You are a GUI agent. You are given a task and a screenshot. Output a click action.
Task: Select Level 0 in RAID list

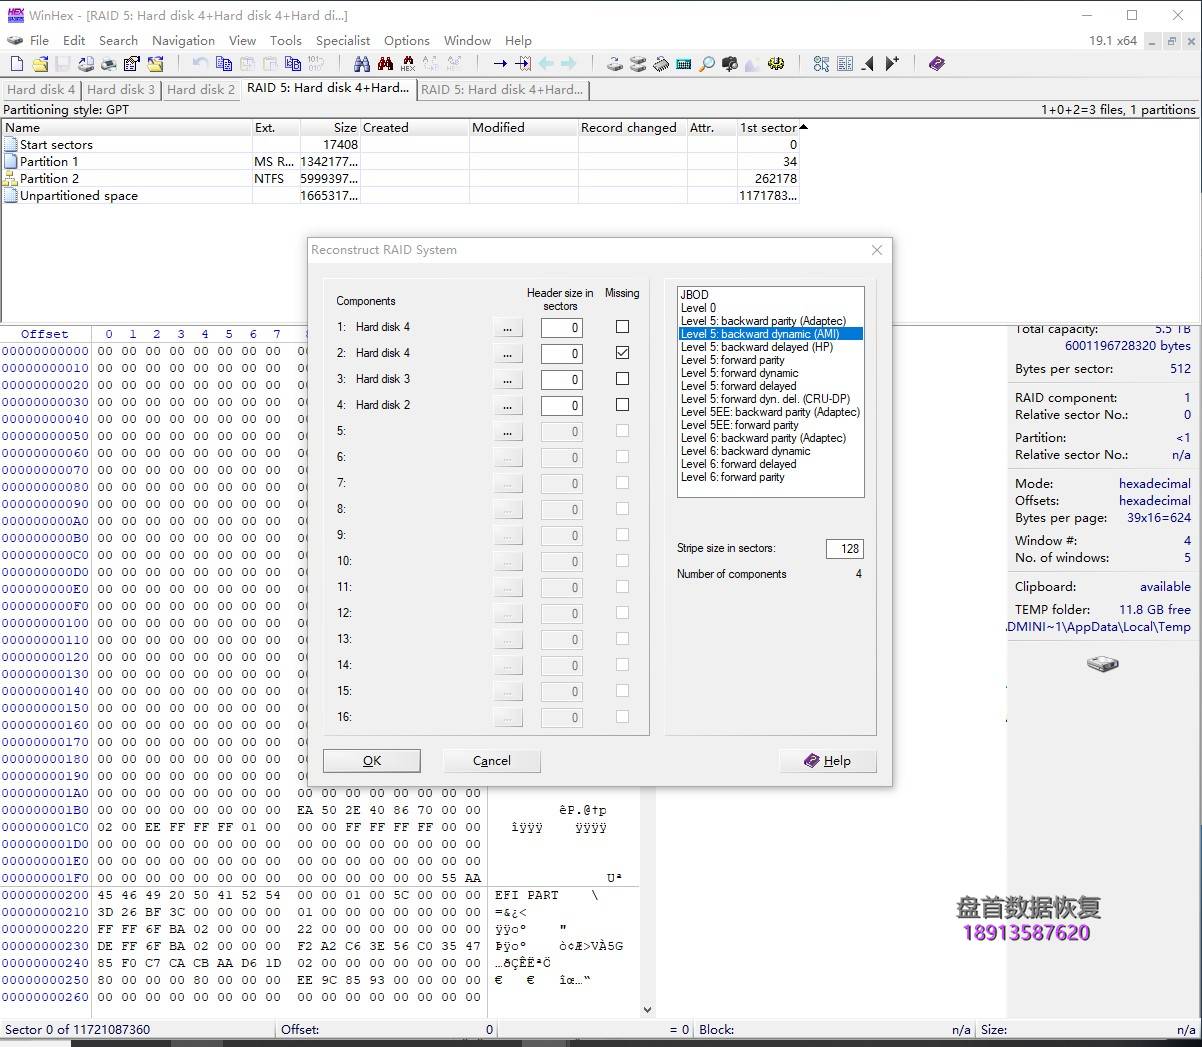click(x=699, y=308)
